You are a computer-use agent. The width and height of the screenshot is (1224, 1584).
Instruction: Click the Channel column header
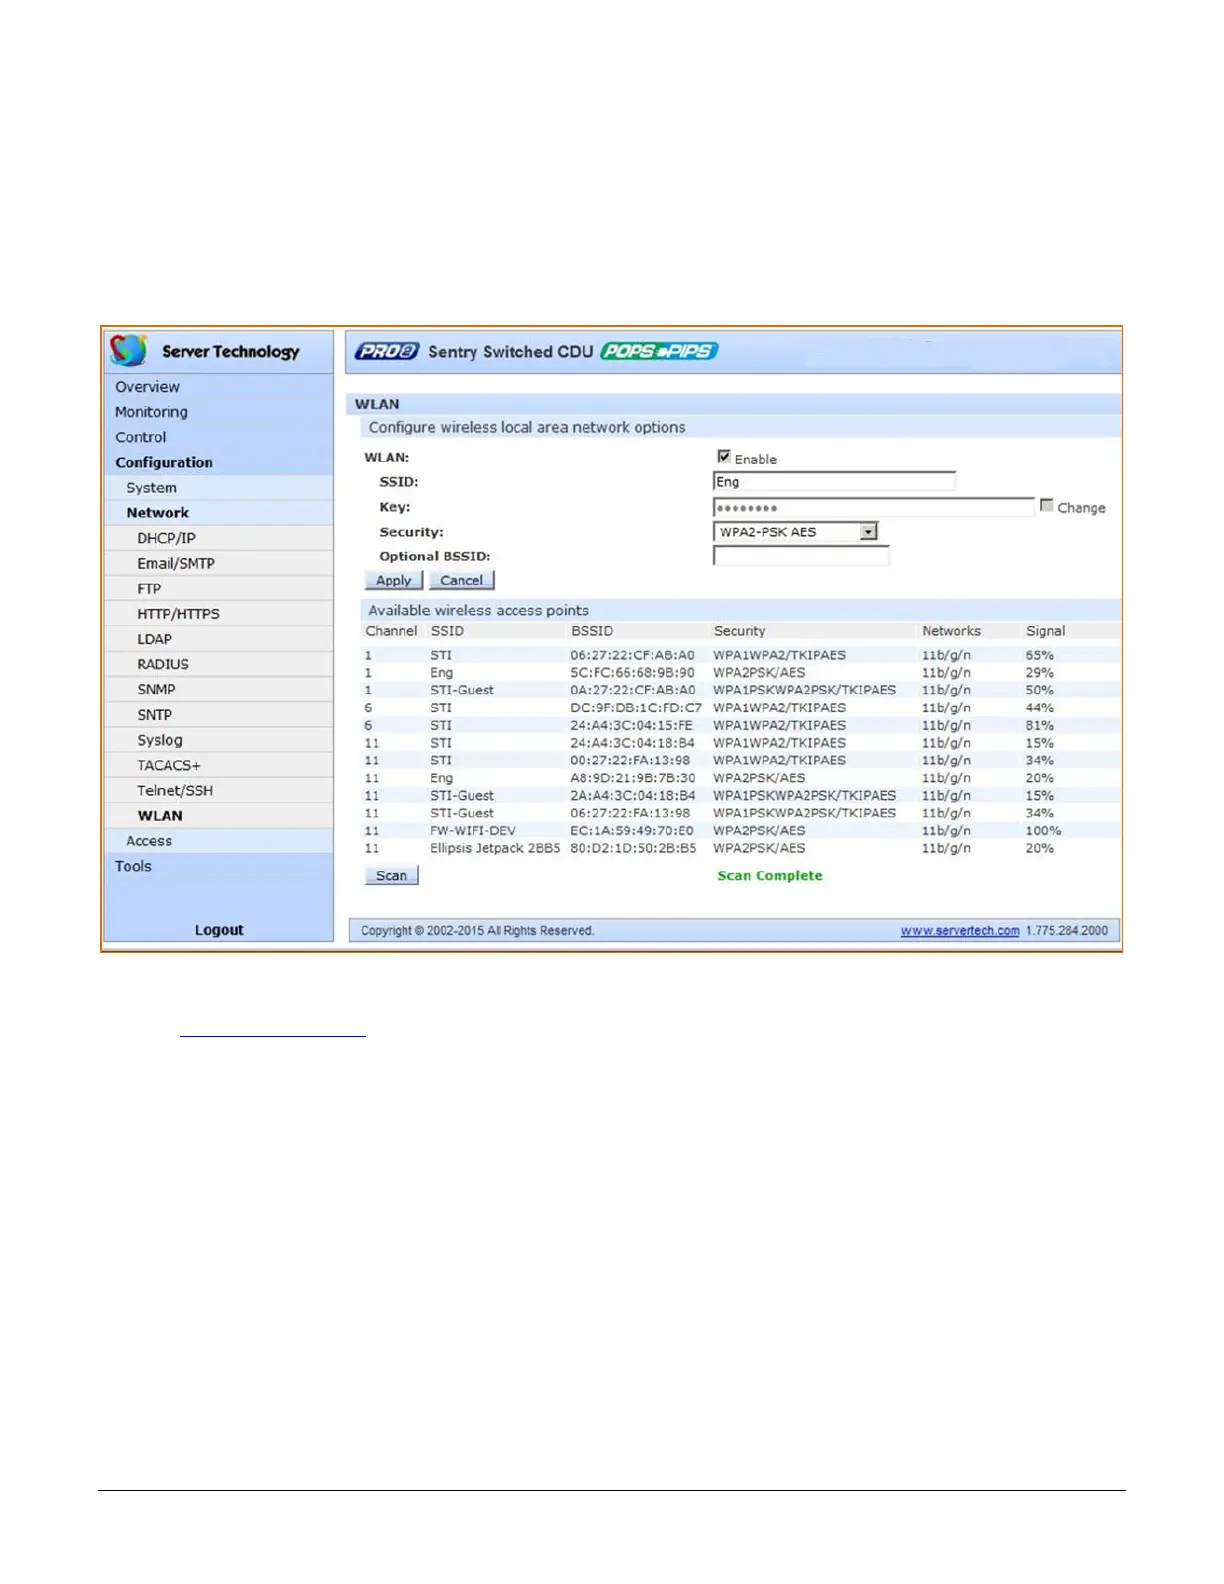(x=391, y=631)
